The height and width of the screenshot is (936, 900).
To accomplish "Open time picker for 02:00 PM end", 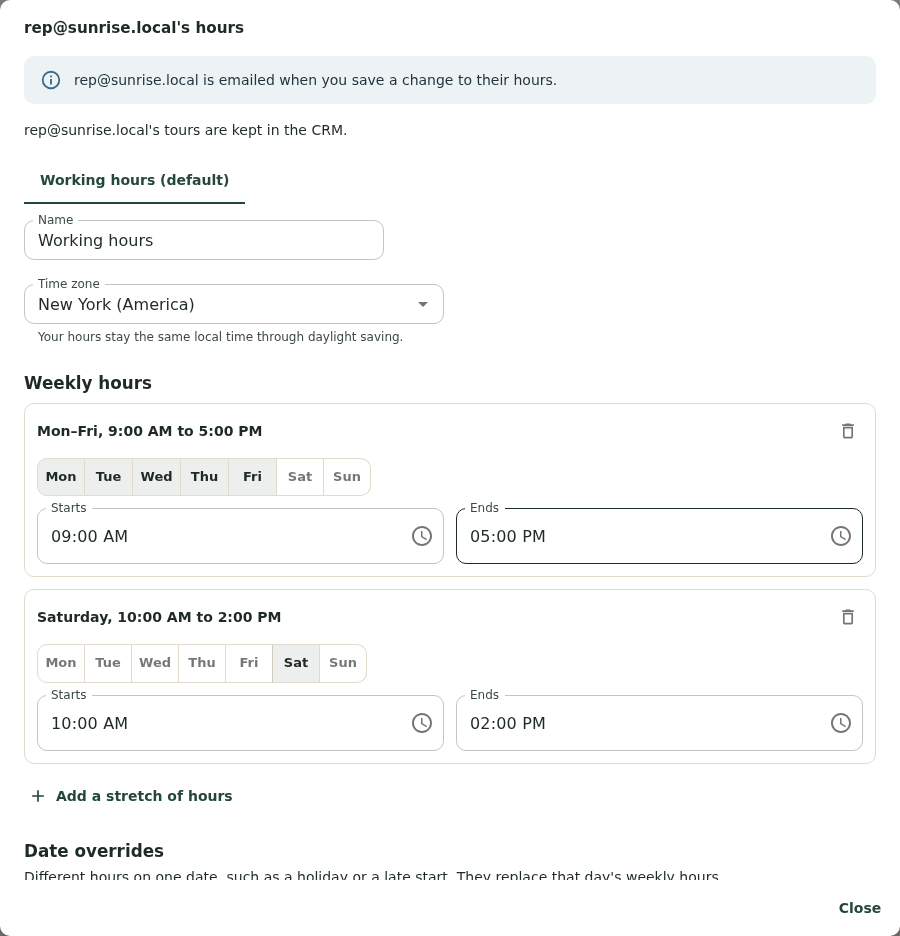I will 841,723.
